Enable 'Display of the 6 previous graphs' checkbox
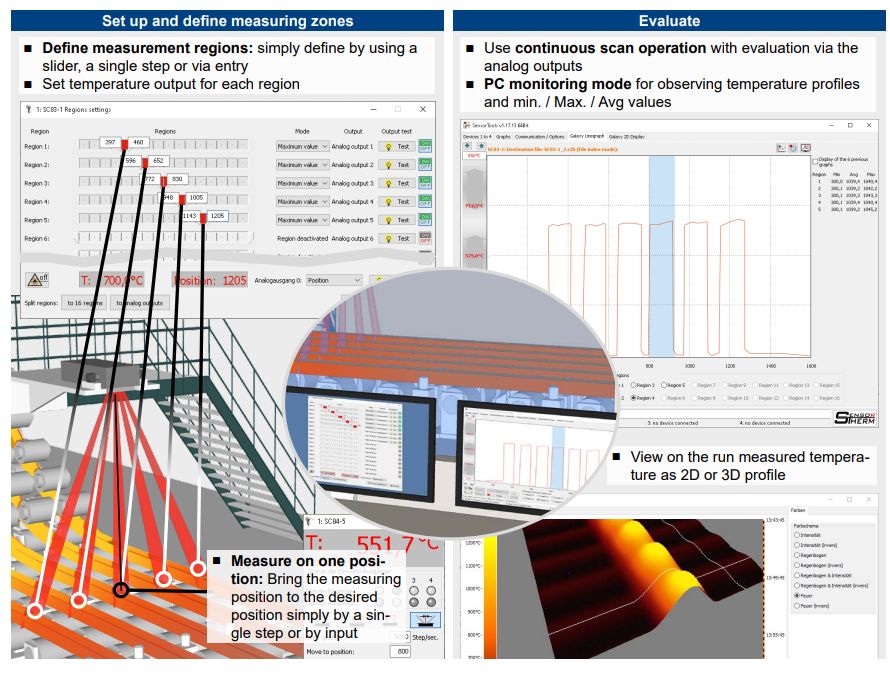The height and width of the screenshot is (675, 890). tap(813, 159)
